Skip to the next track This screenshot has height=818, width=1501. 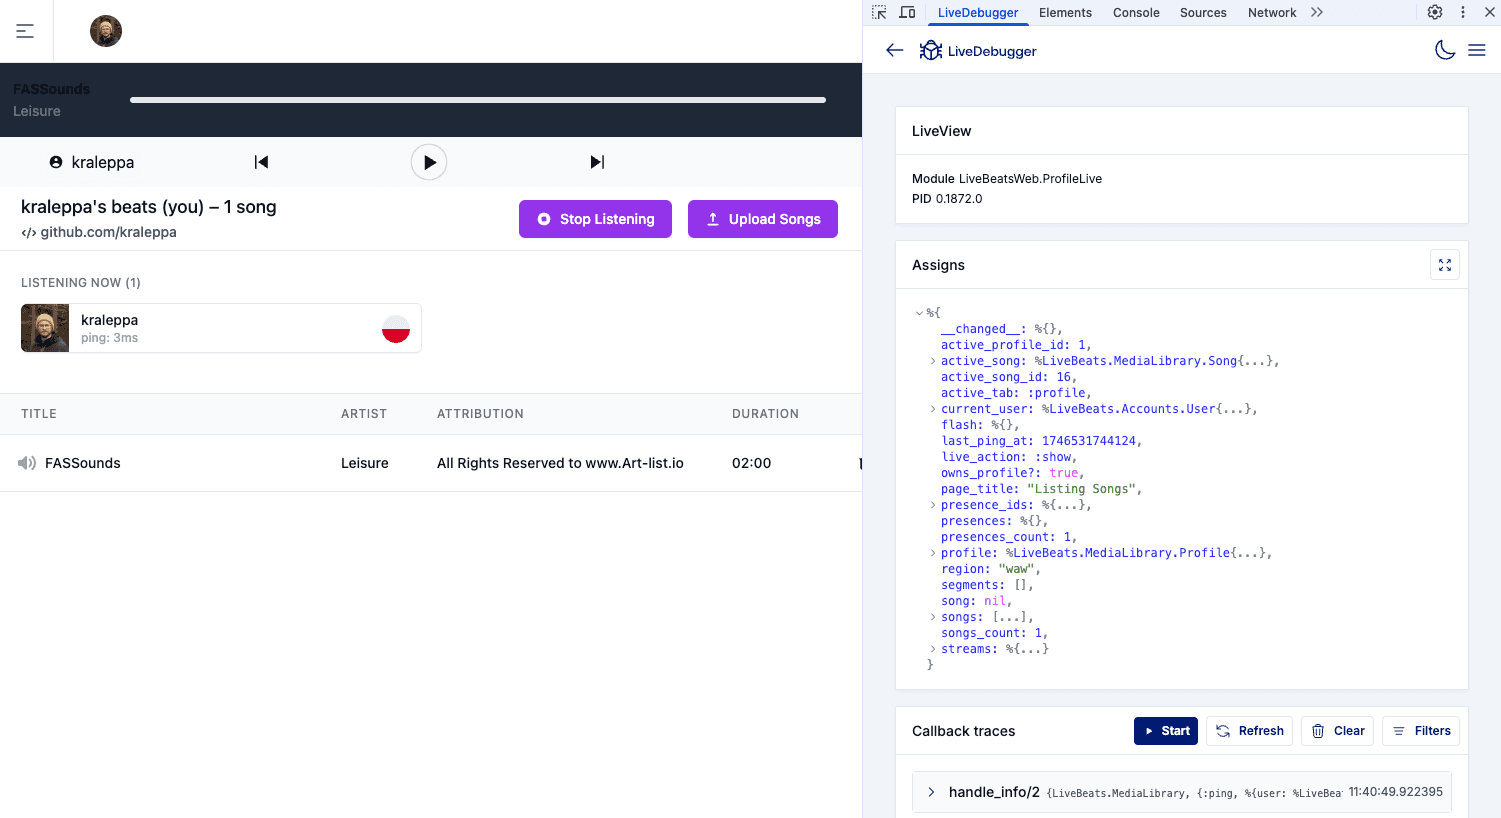pyautogui.click(x=597, y=162)
